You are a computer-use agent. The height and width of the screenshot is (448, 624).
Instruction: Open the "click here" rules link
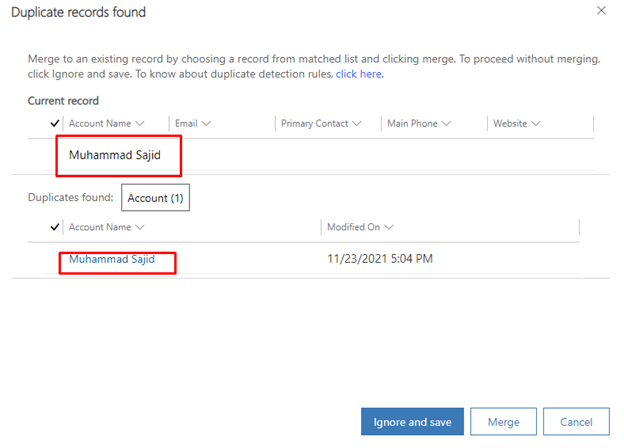point(359,74)
